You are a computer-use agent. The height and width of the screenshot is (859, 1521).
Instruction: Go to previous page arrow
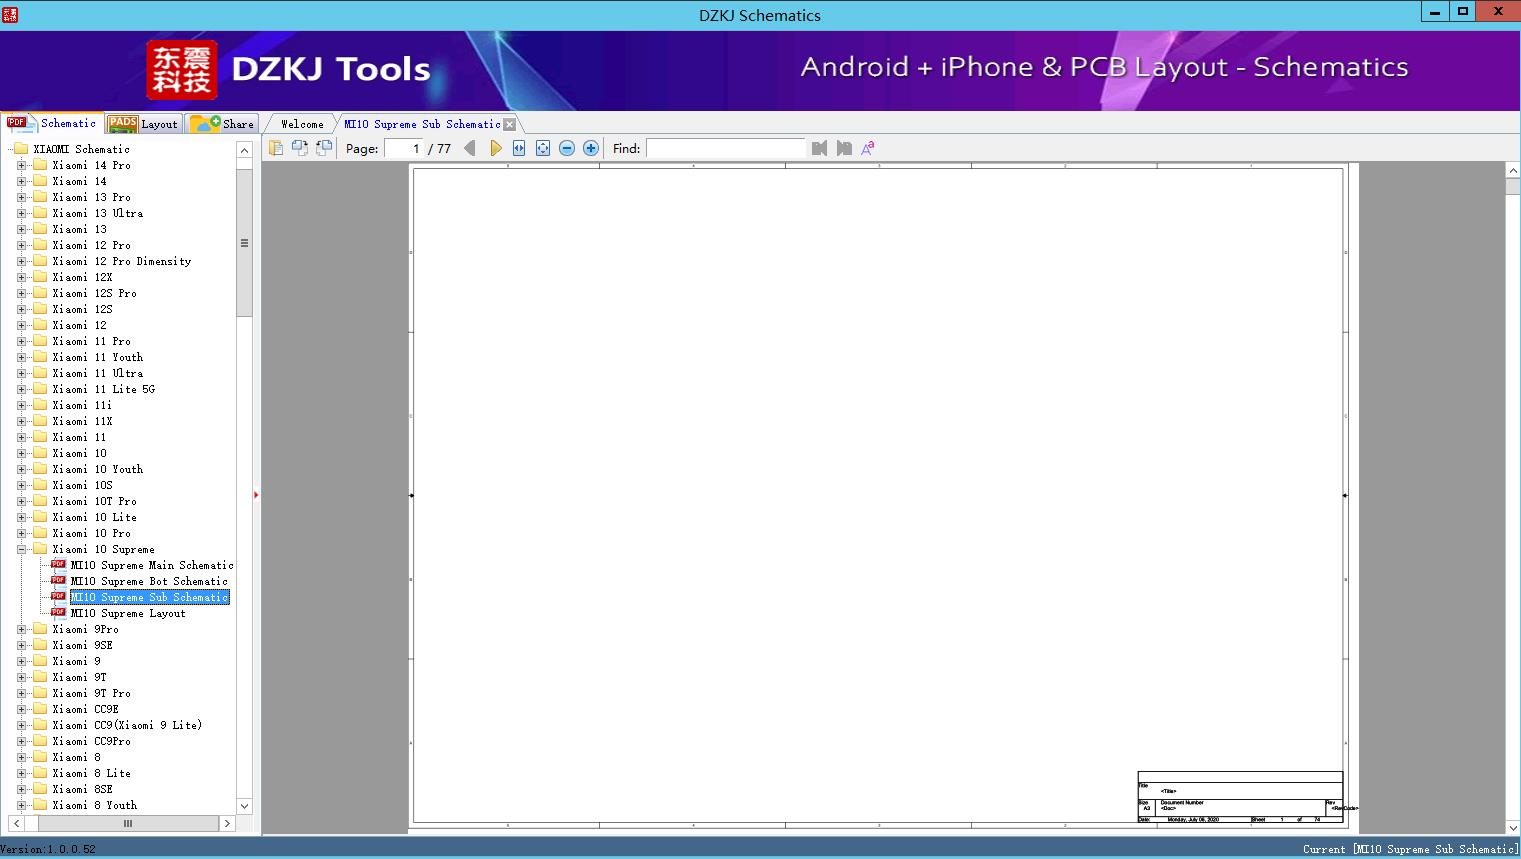coord(470,148)
